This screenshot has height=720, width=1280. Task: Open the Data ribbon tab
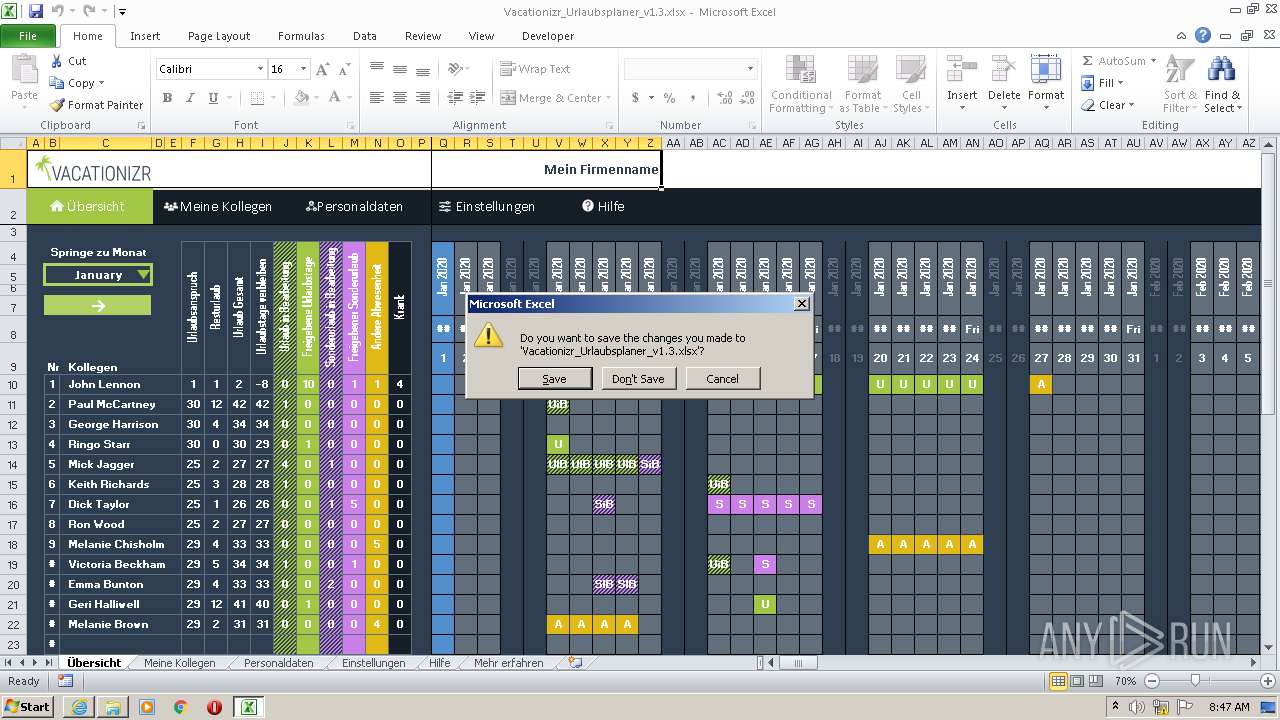[365, 36]
